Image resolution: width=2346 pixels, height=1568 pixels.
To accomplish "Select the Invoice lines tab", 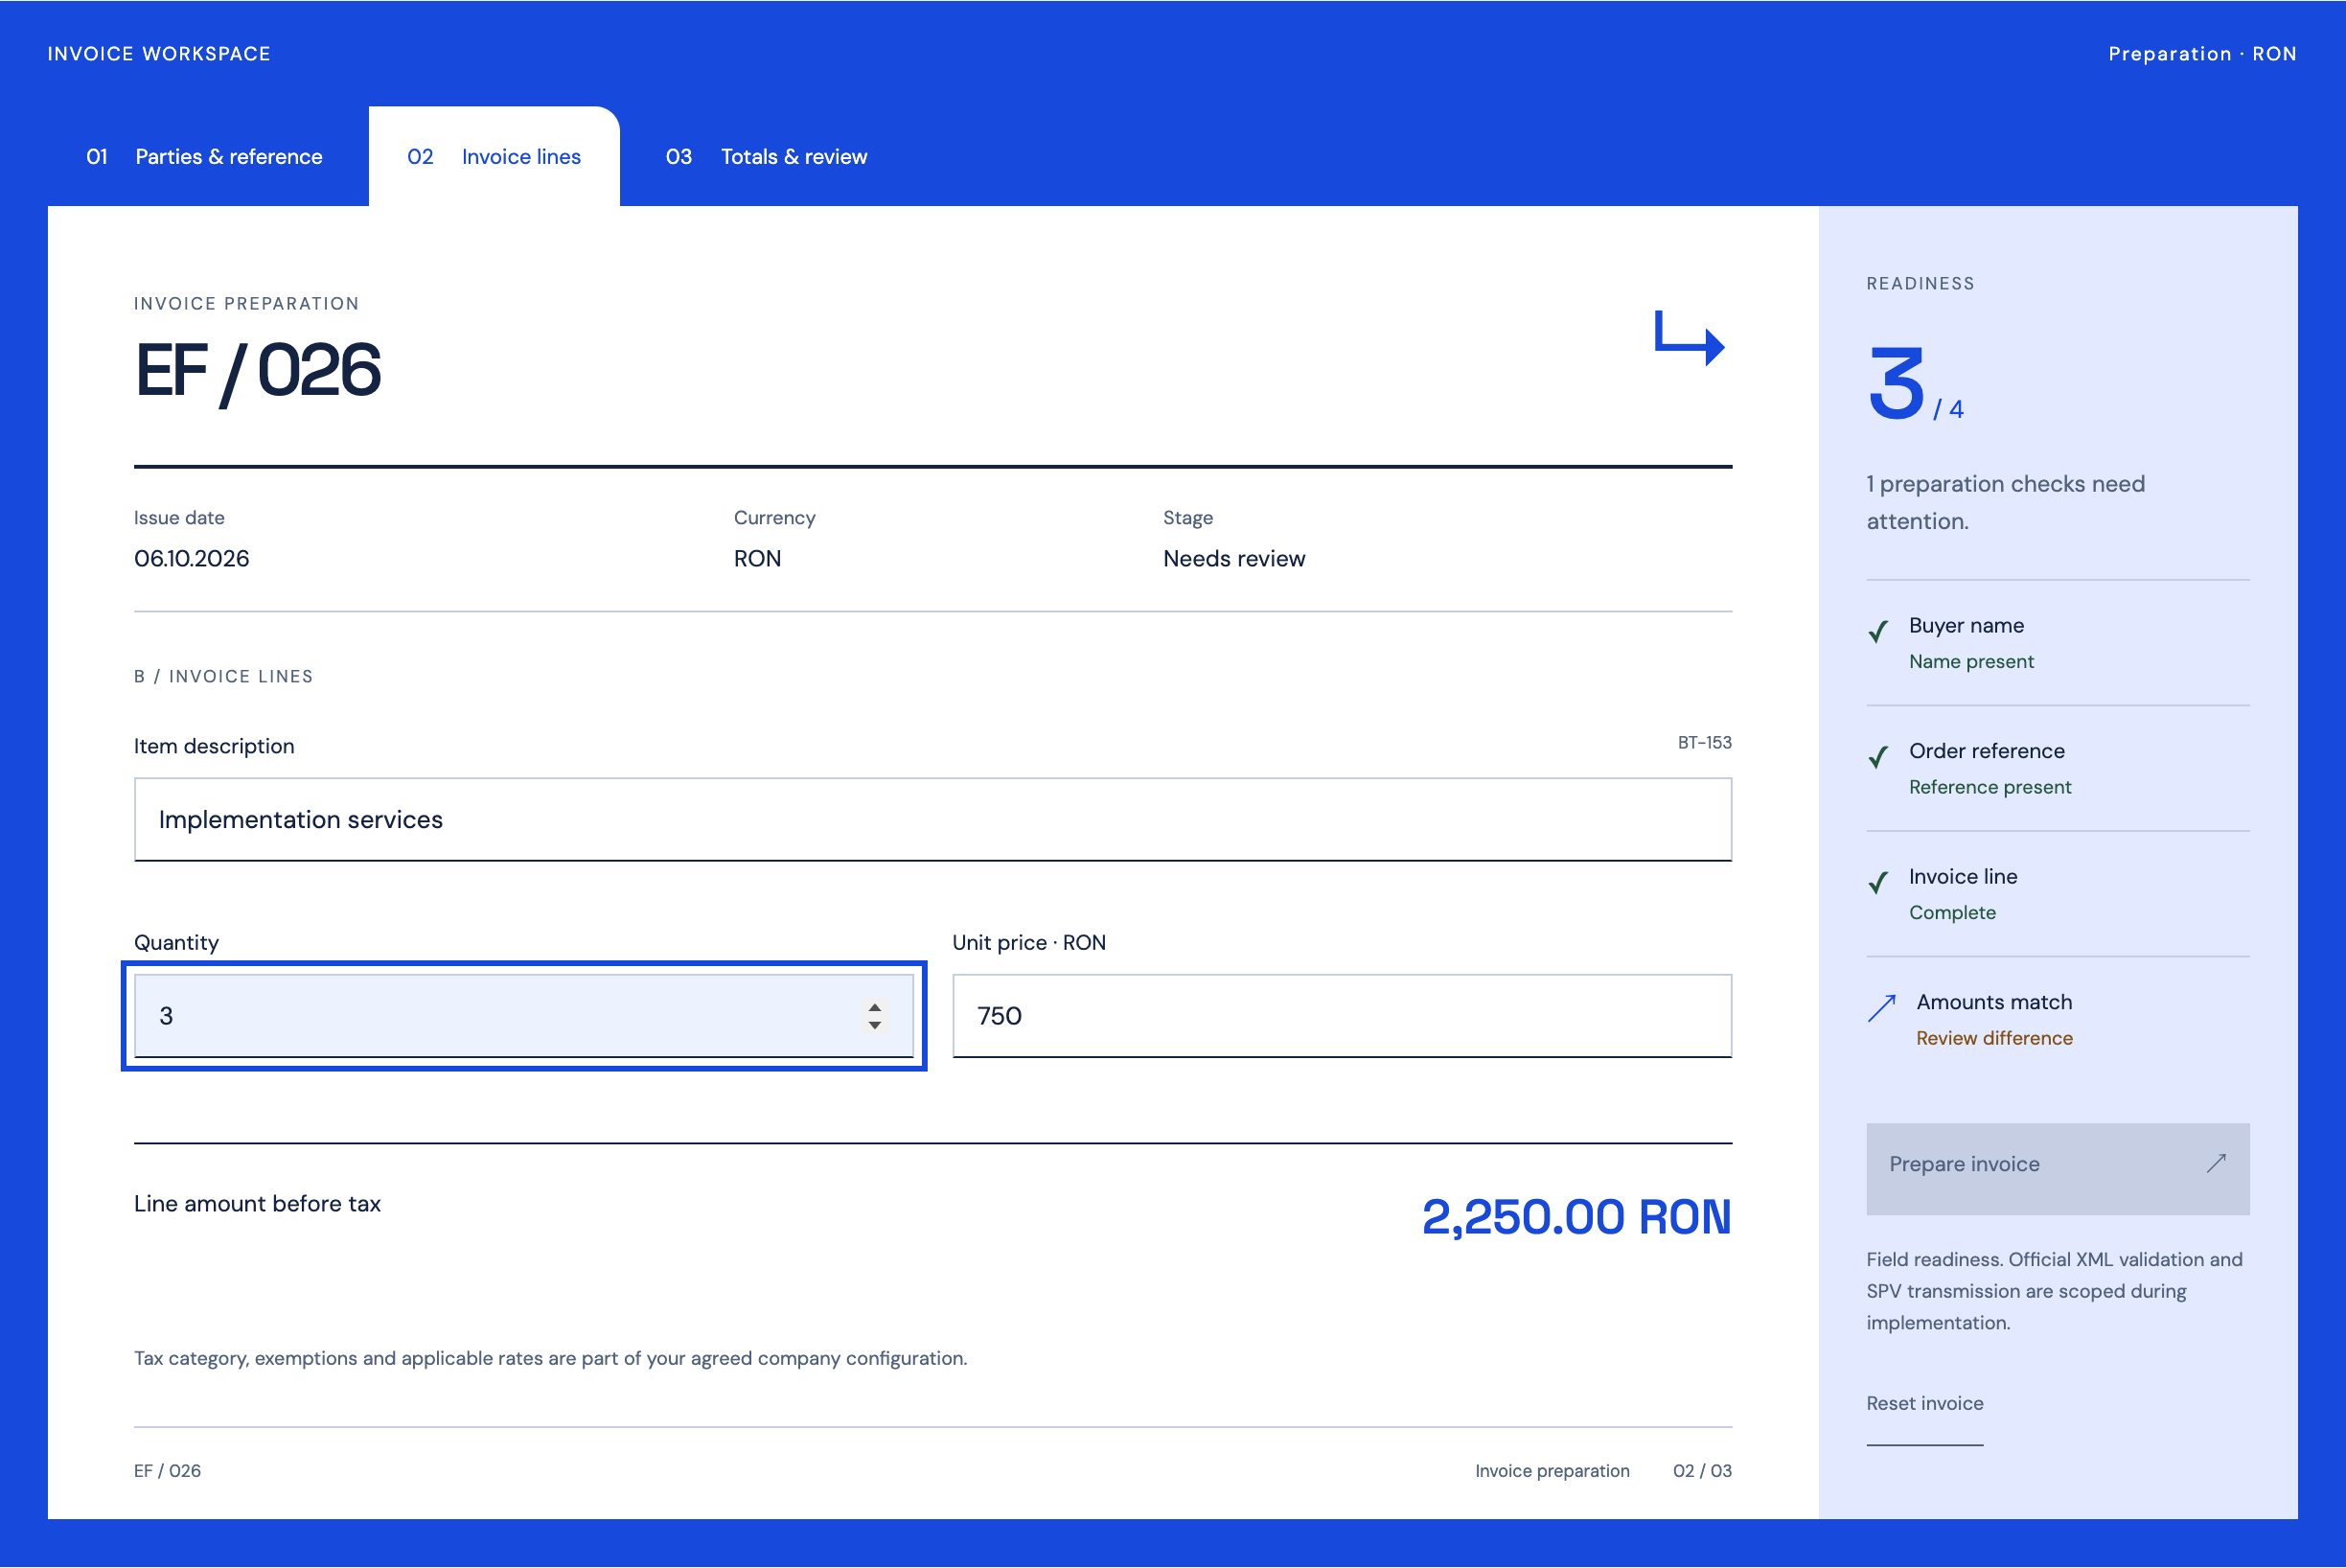I will tap(494, 157).
